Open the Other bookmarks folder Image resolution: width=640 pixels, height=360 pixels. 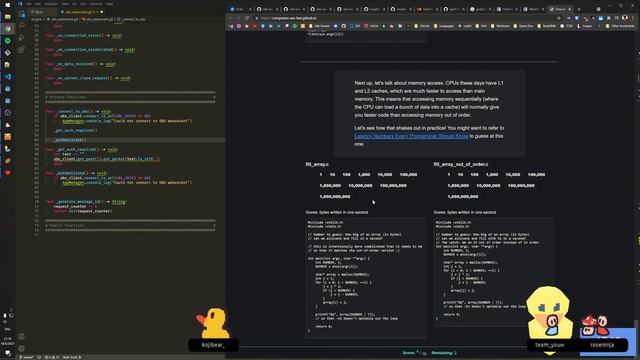click(x=620, y=26)
